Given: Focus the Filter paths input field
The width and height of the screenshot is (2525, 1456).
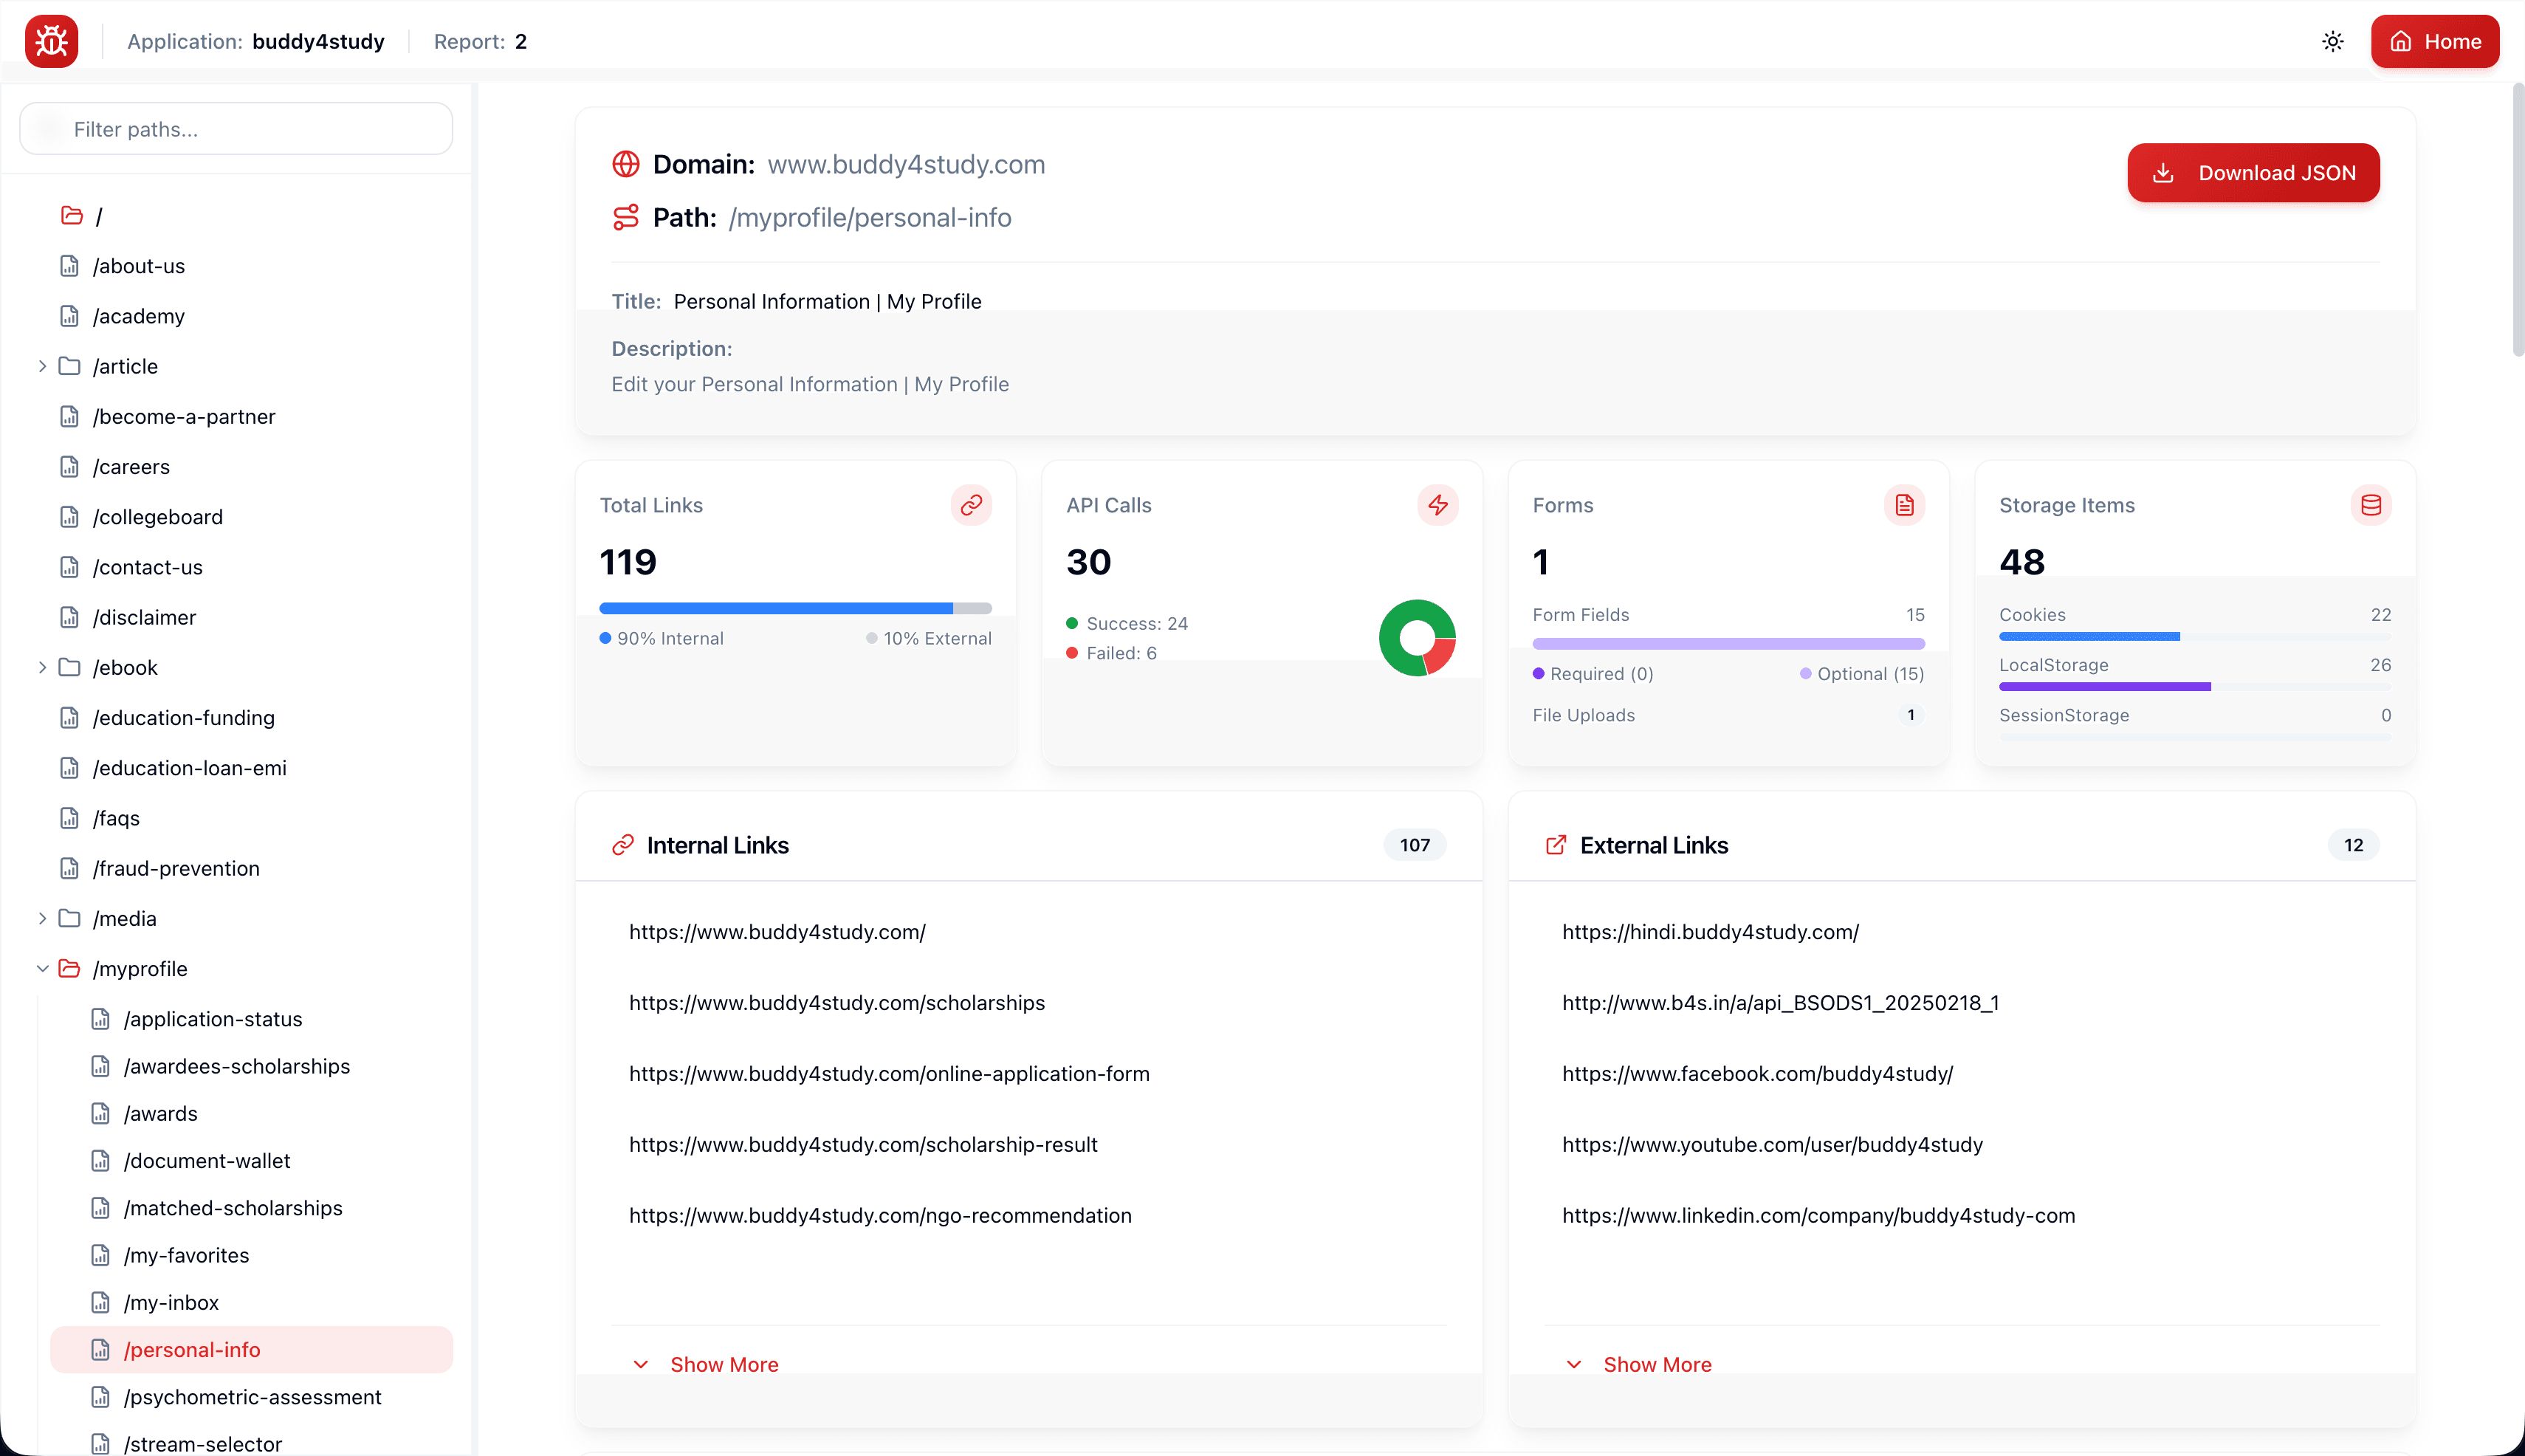Looking at the screenshot, I should point(237,129).
